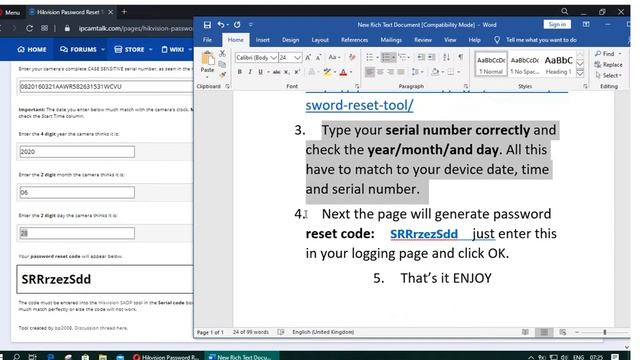640x360 pixels.
Task: Center align the text
Action: [380, 72]
